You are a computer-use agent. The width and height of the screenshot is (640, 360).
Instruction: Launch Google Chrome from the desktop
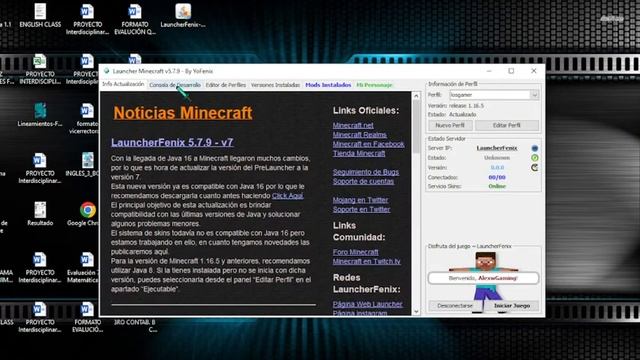click(x=86, y=214)
